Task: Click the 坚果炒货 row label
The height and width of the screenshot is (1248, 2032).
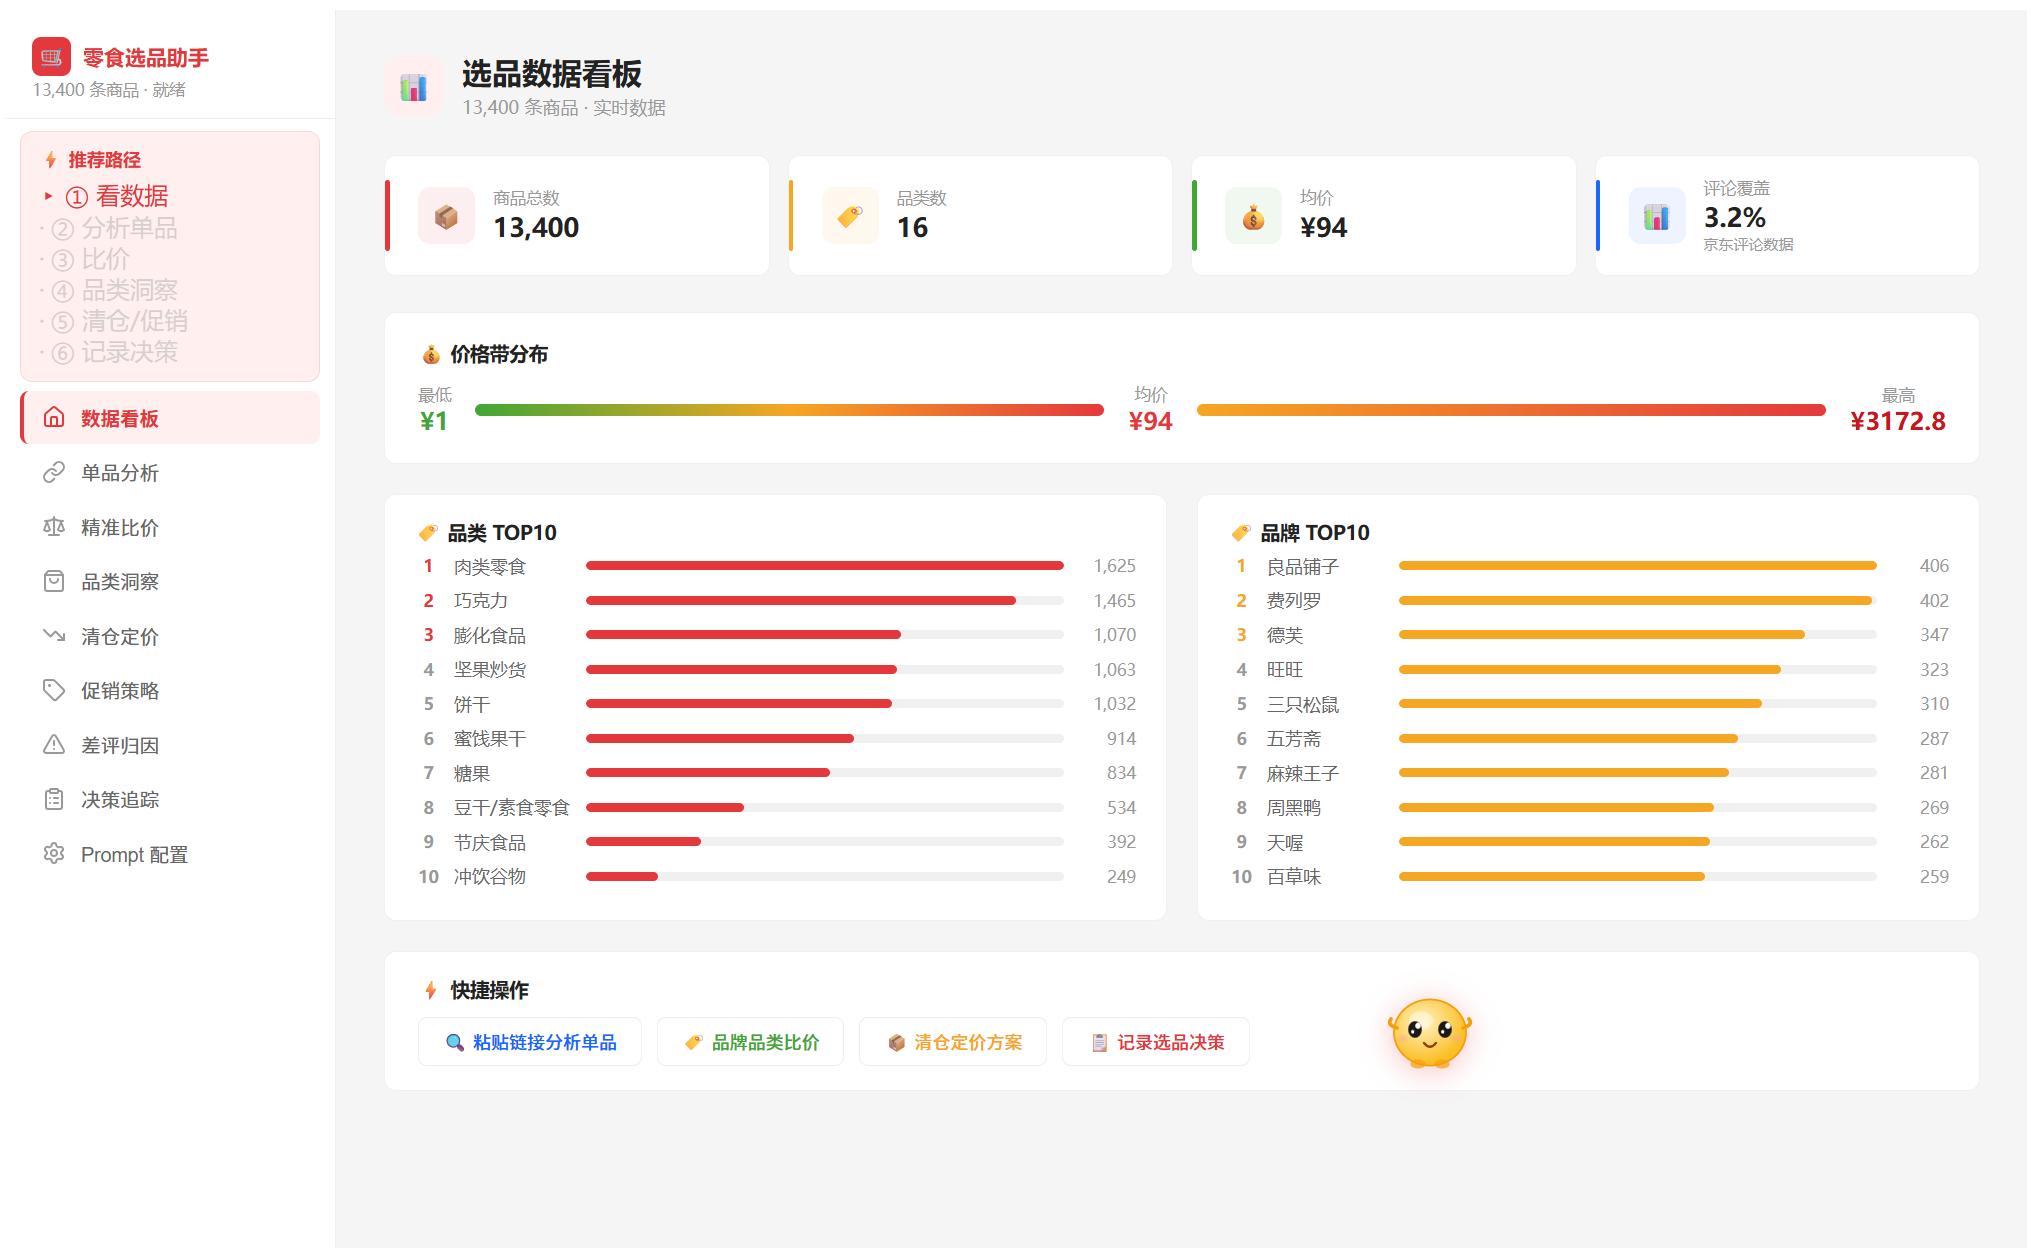Action: [x=490, y=670]
